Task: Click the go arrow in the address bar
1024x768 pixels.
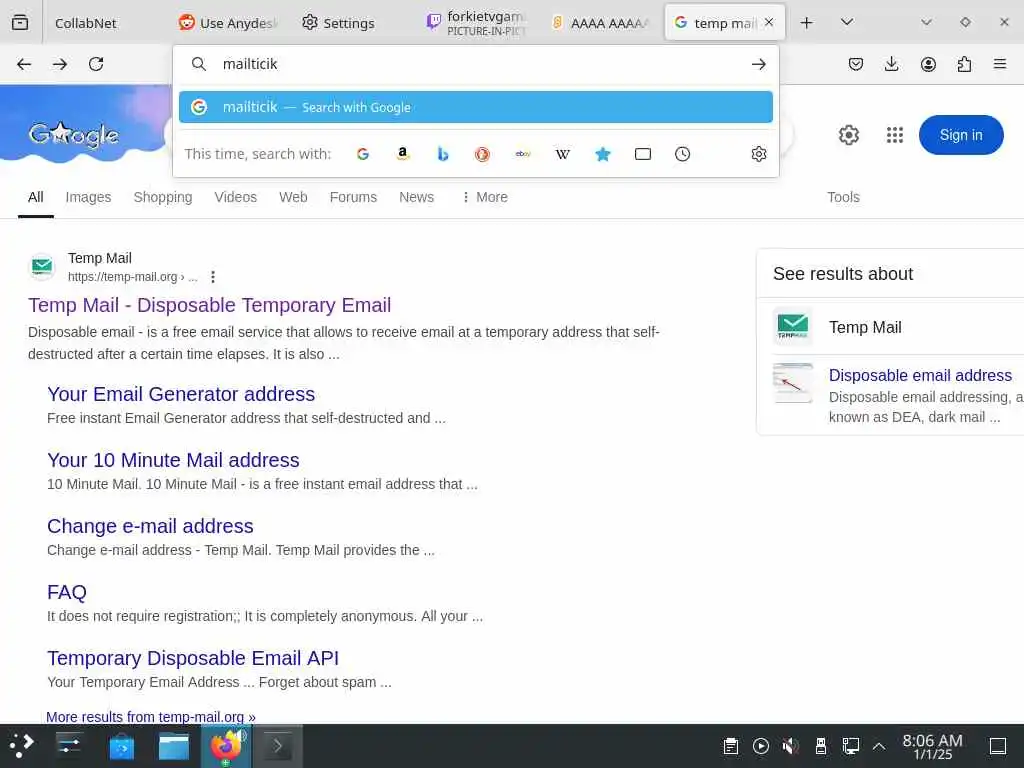Action: (x=758, y=64)
